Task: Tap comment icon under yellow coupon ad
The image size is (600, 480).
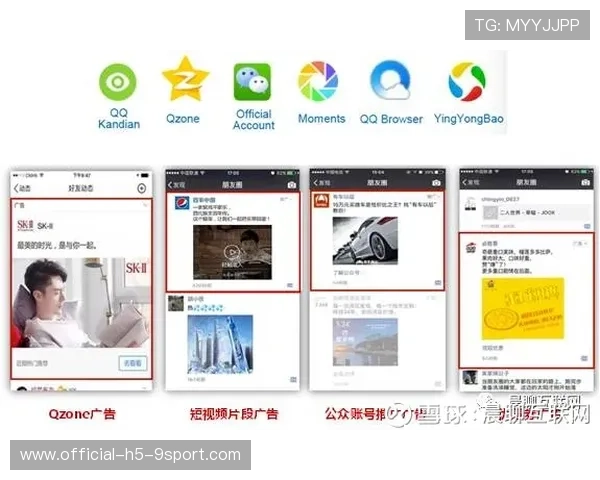Action: (x=584, y=358)
